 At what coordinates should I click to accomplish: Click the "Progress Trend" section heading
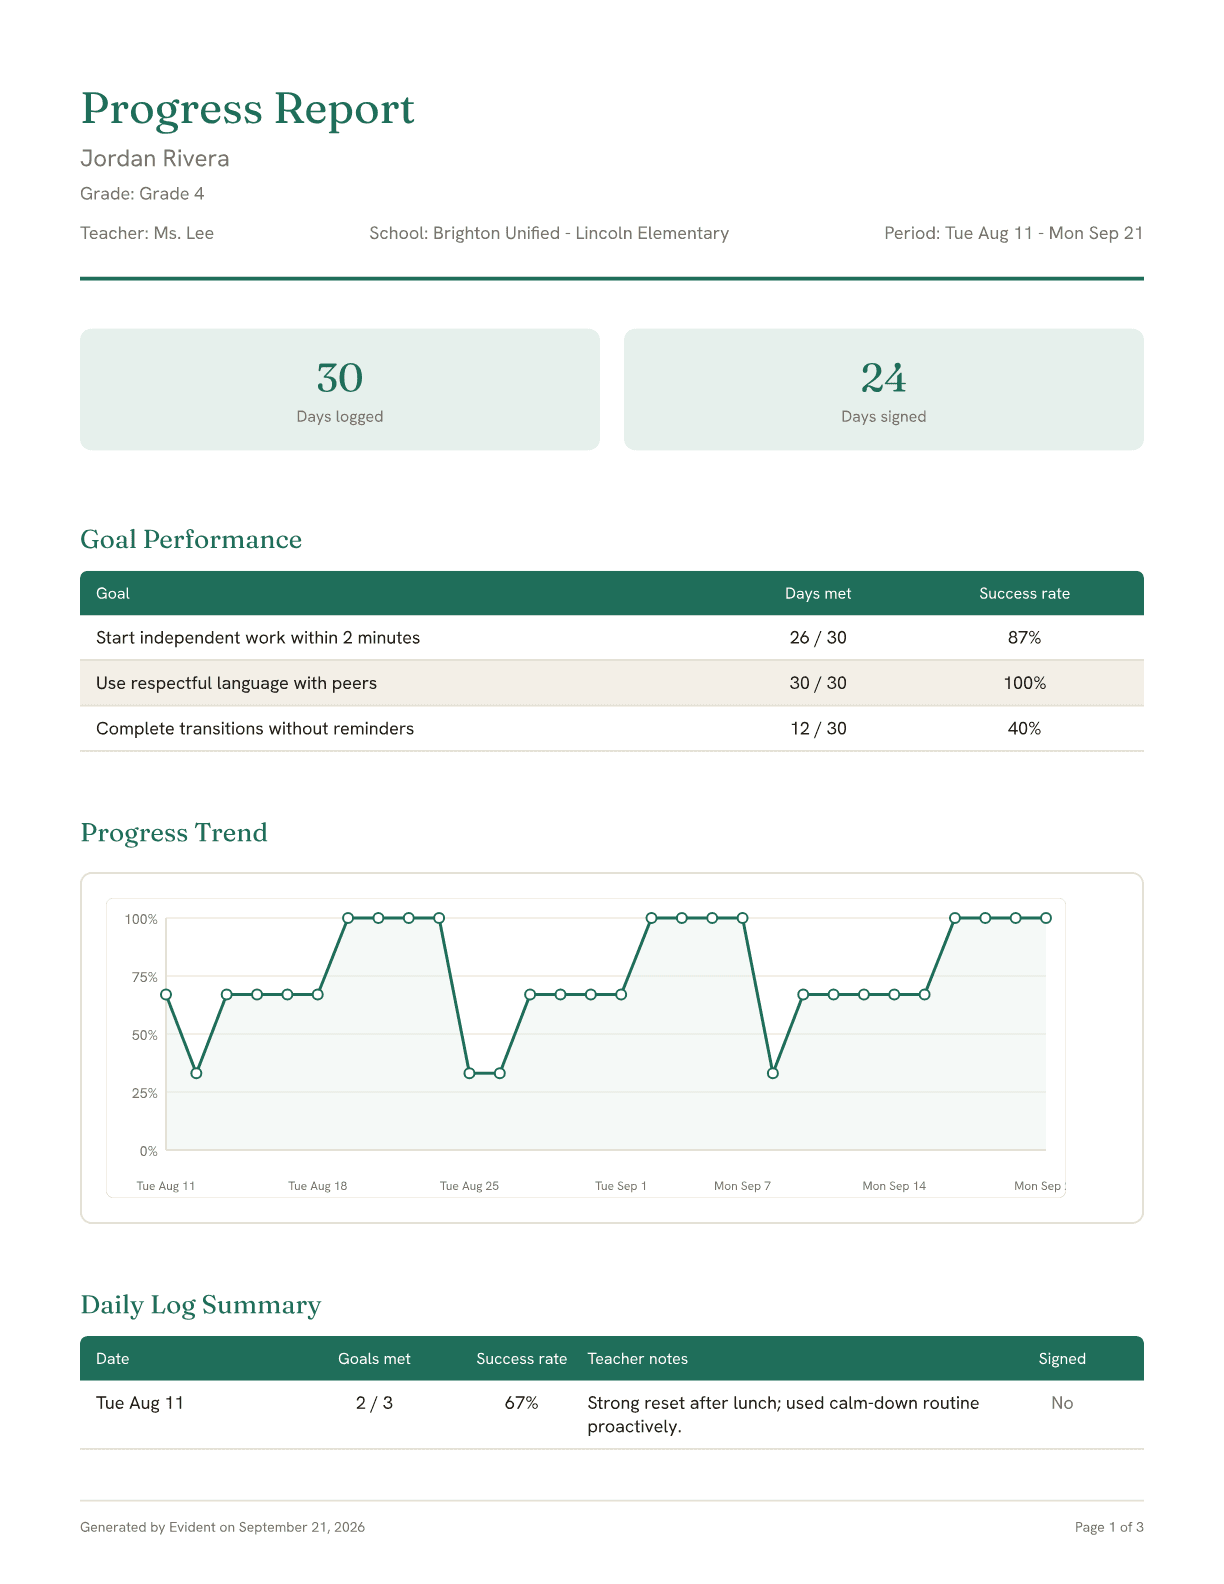pos(174,832)
